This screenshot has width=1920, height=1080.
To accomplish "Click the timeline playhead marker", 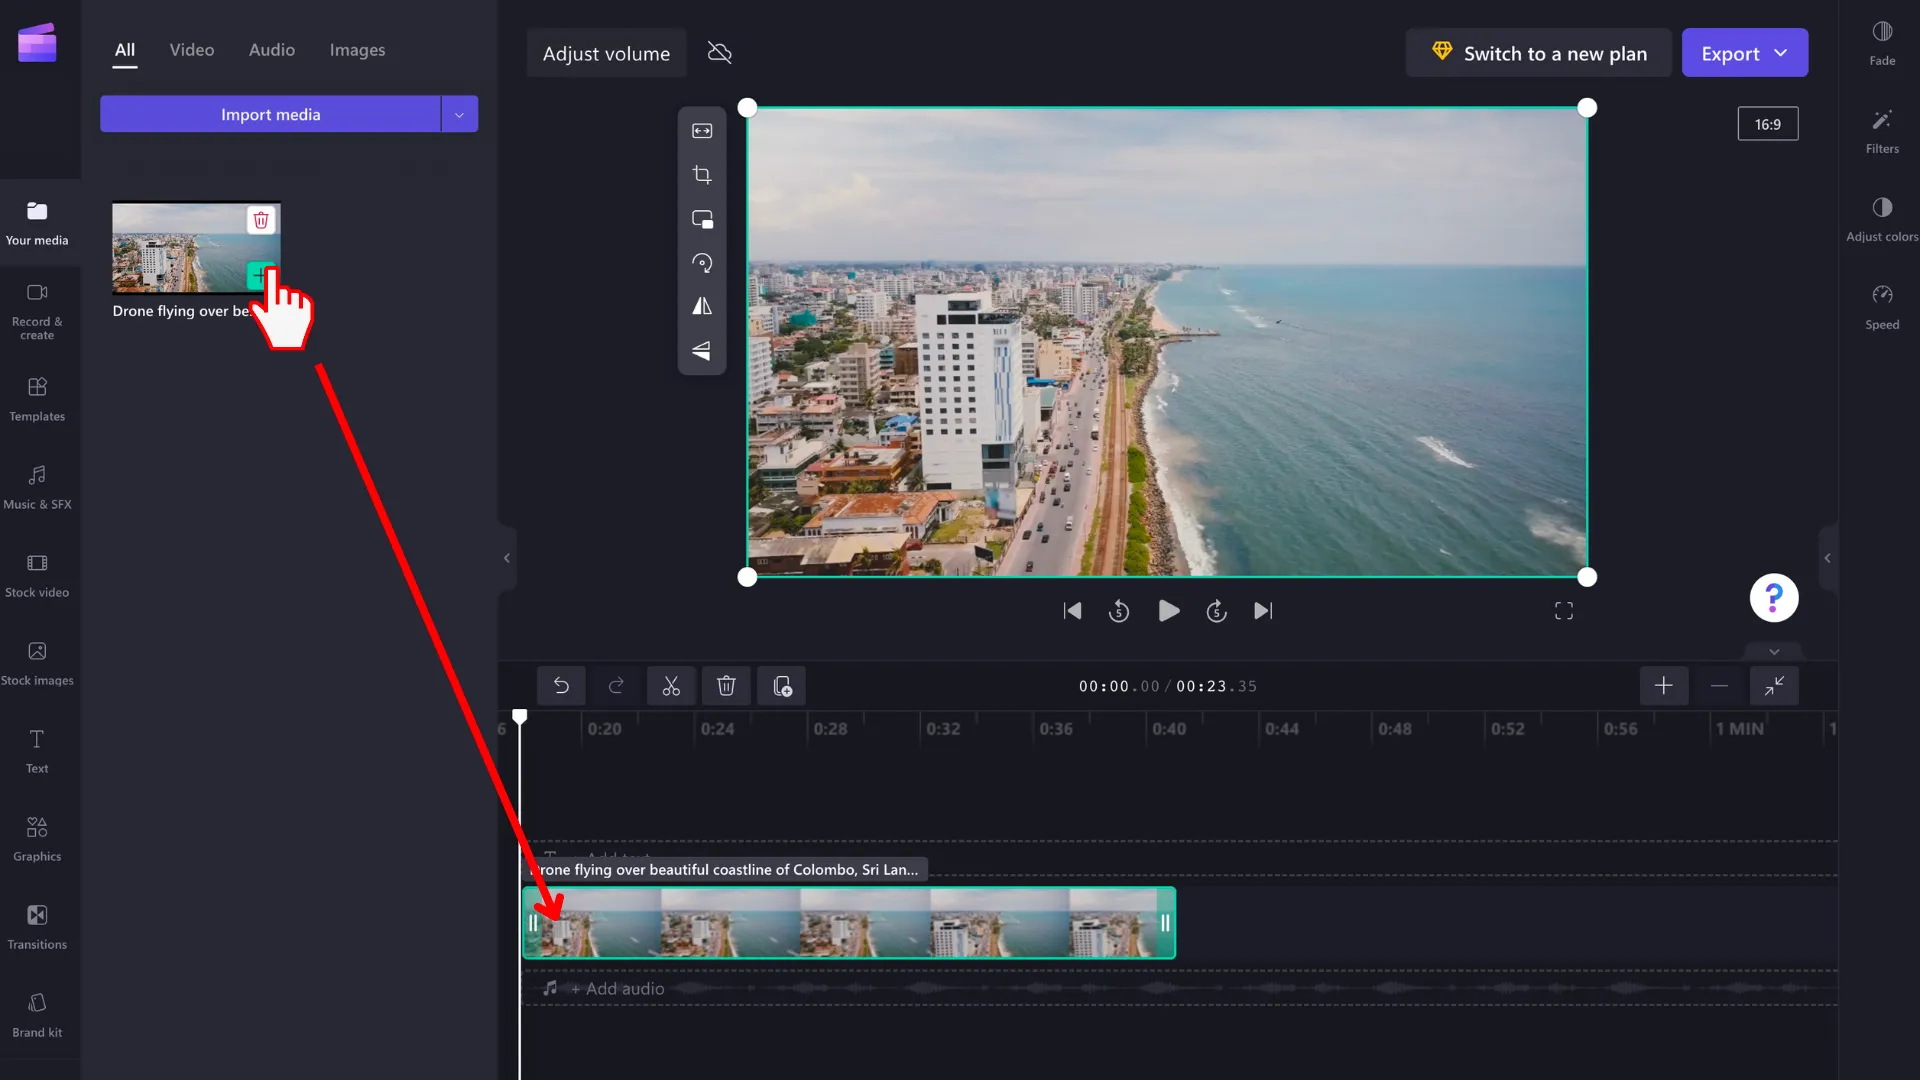I will pos(520,716).
